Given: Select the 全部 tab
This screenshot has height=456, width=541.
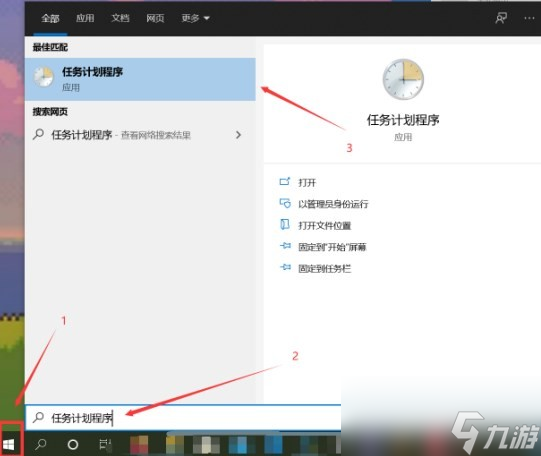Looking at the screenshot, I should click(50, 18).
